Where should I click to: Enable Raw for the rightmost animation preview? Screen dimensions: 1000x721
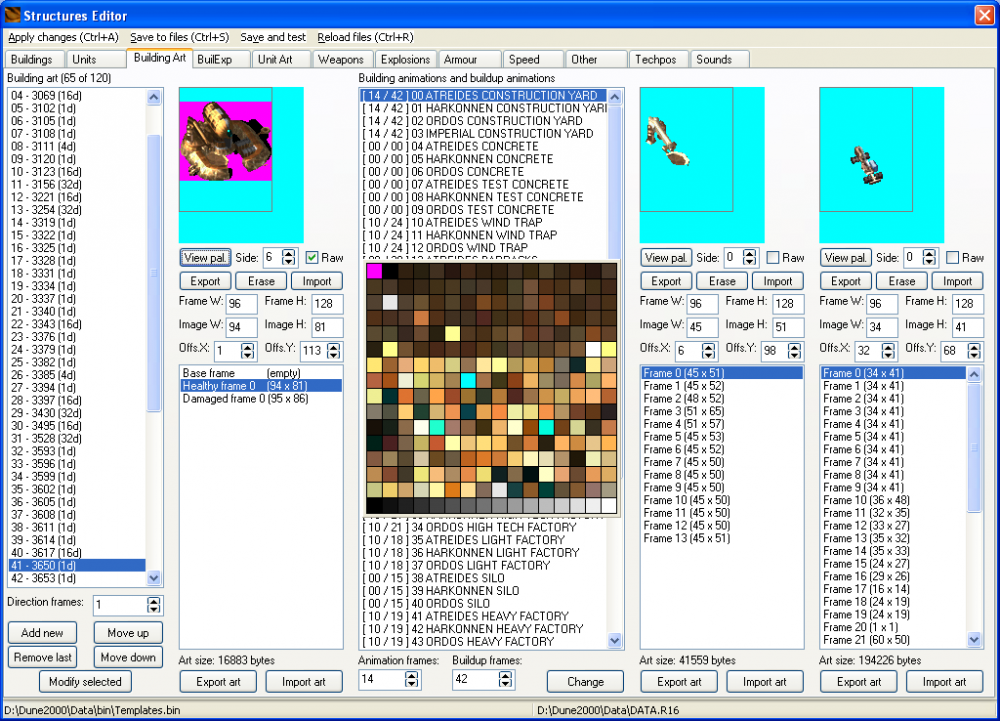(952, 257)
